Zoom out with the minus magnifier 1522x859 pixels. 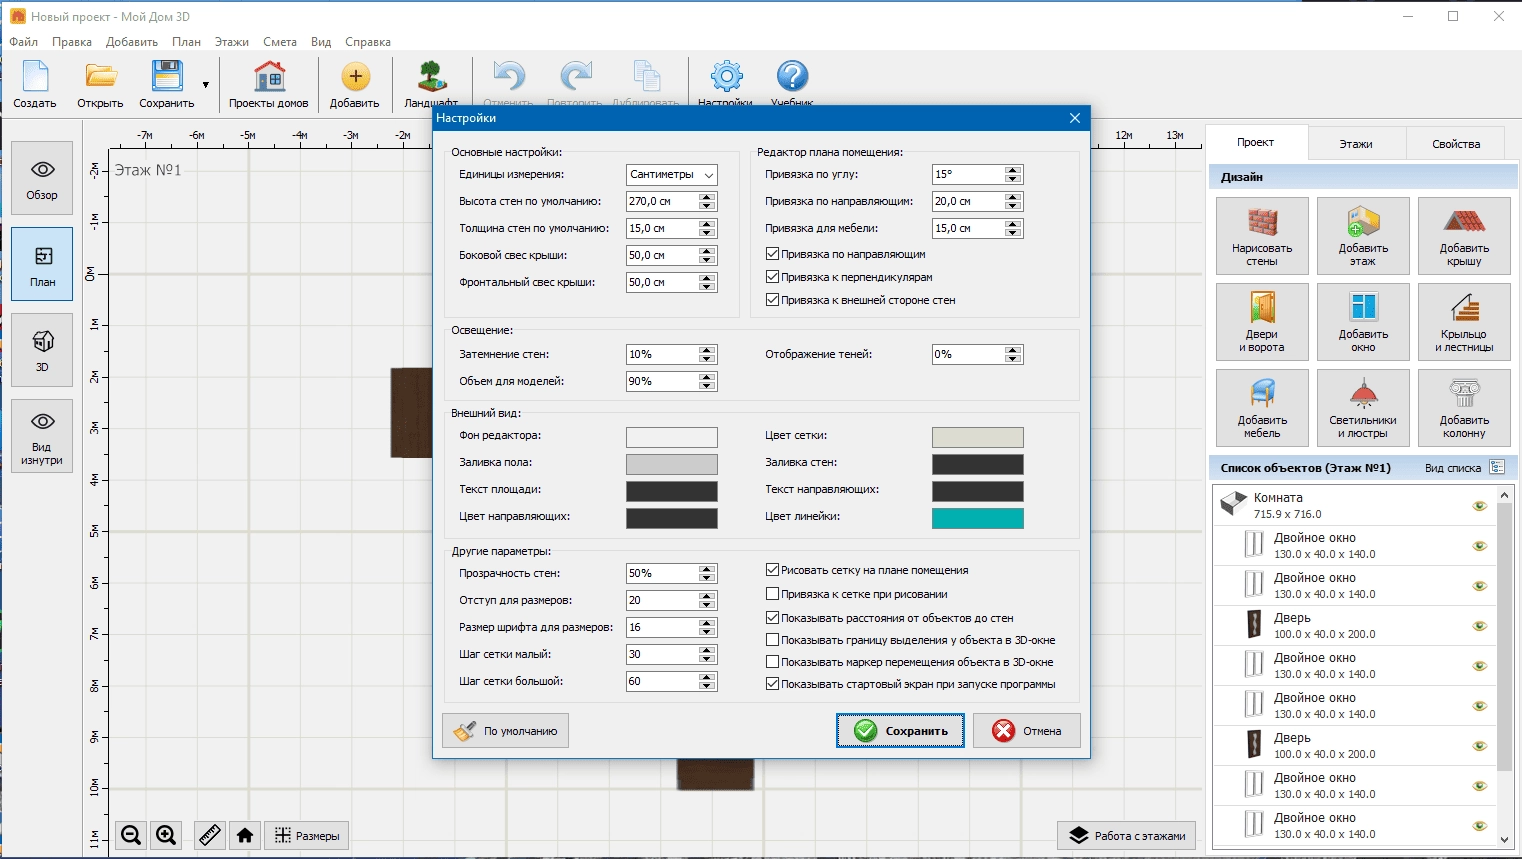pyautogui.click(x=131, y=835)
